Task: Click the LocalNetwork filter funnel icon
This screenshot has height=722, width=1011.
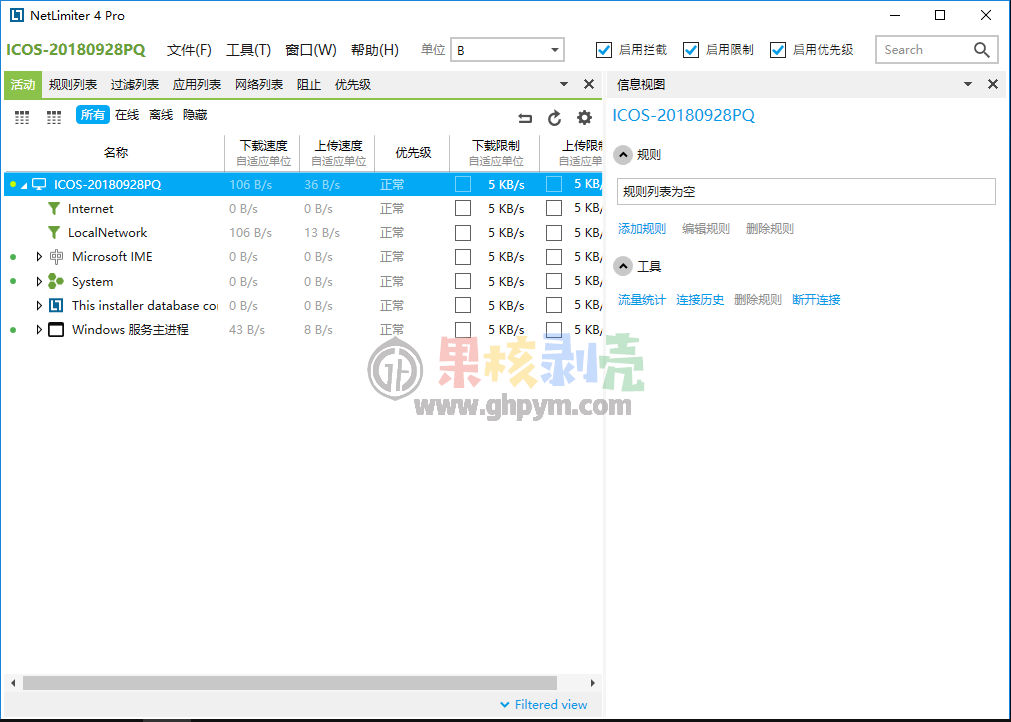Action: tap(54, 232)
